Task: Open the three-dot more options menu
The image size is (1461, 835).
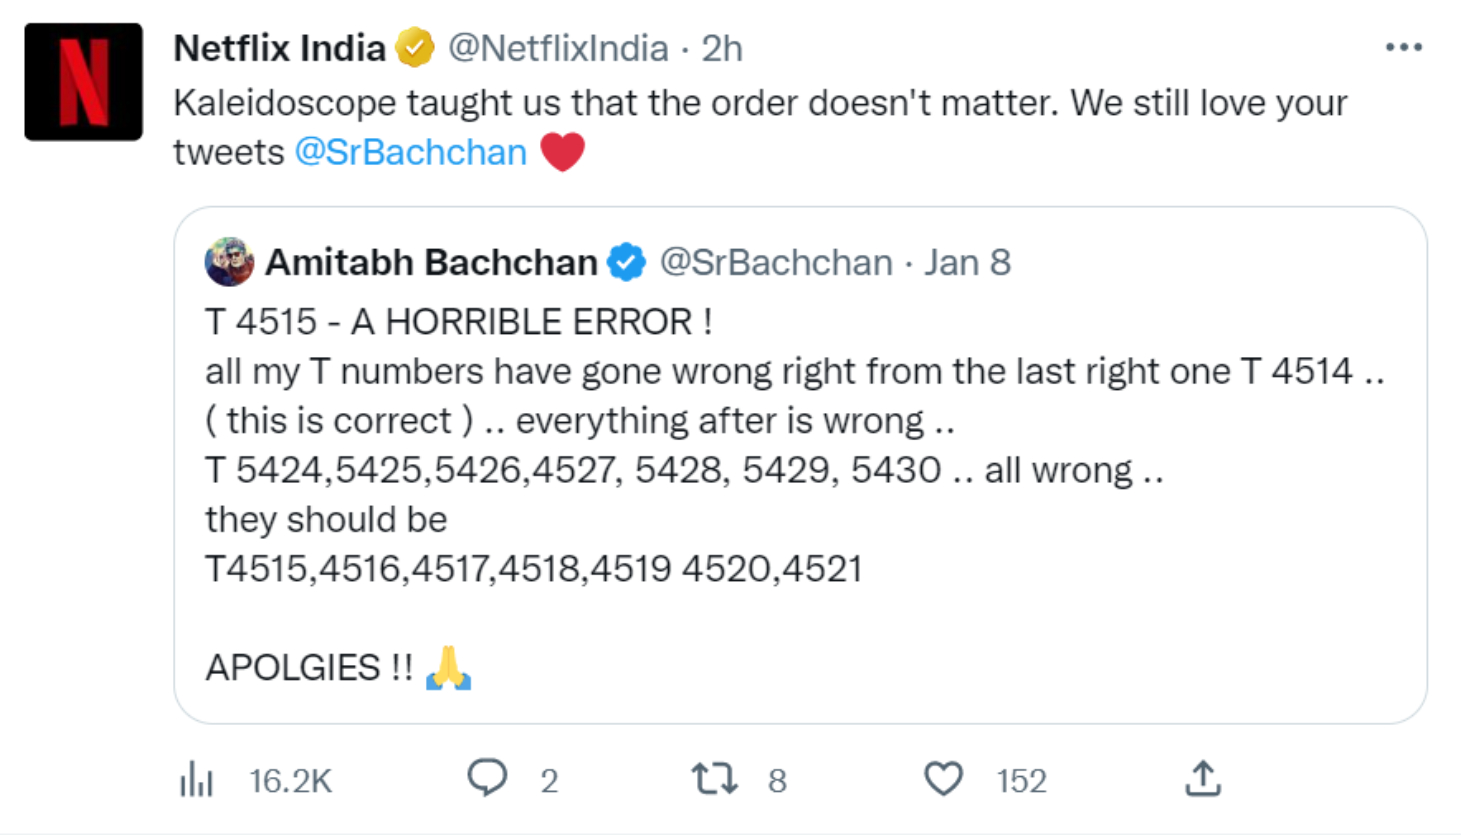Action: 1403,47
